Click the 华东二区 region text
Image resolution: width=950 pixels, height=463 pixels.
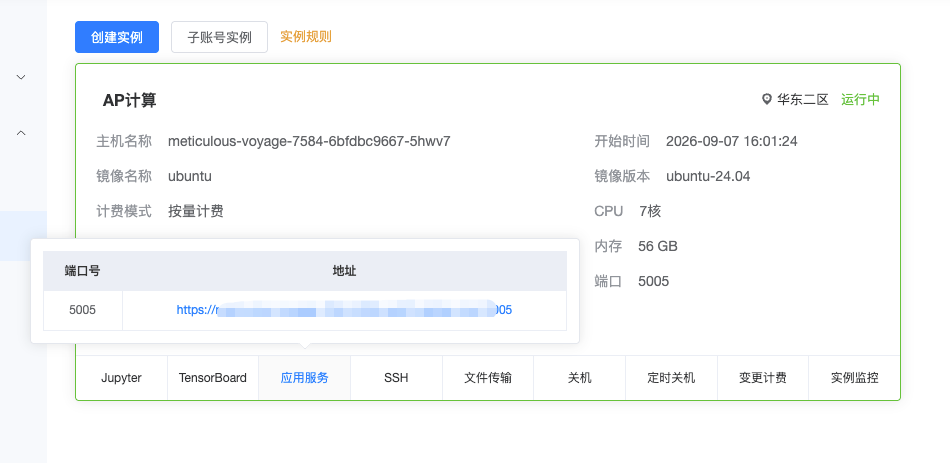coord(803,100)
